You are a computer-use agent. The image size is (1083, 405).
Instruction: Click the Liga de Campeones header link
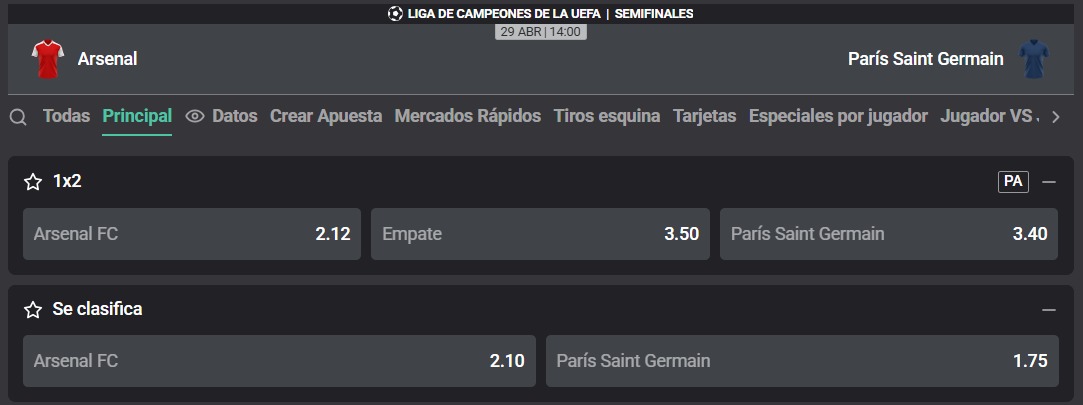504,13
